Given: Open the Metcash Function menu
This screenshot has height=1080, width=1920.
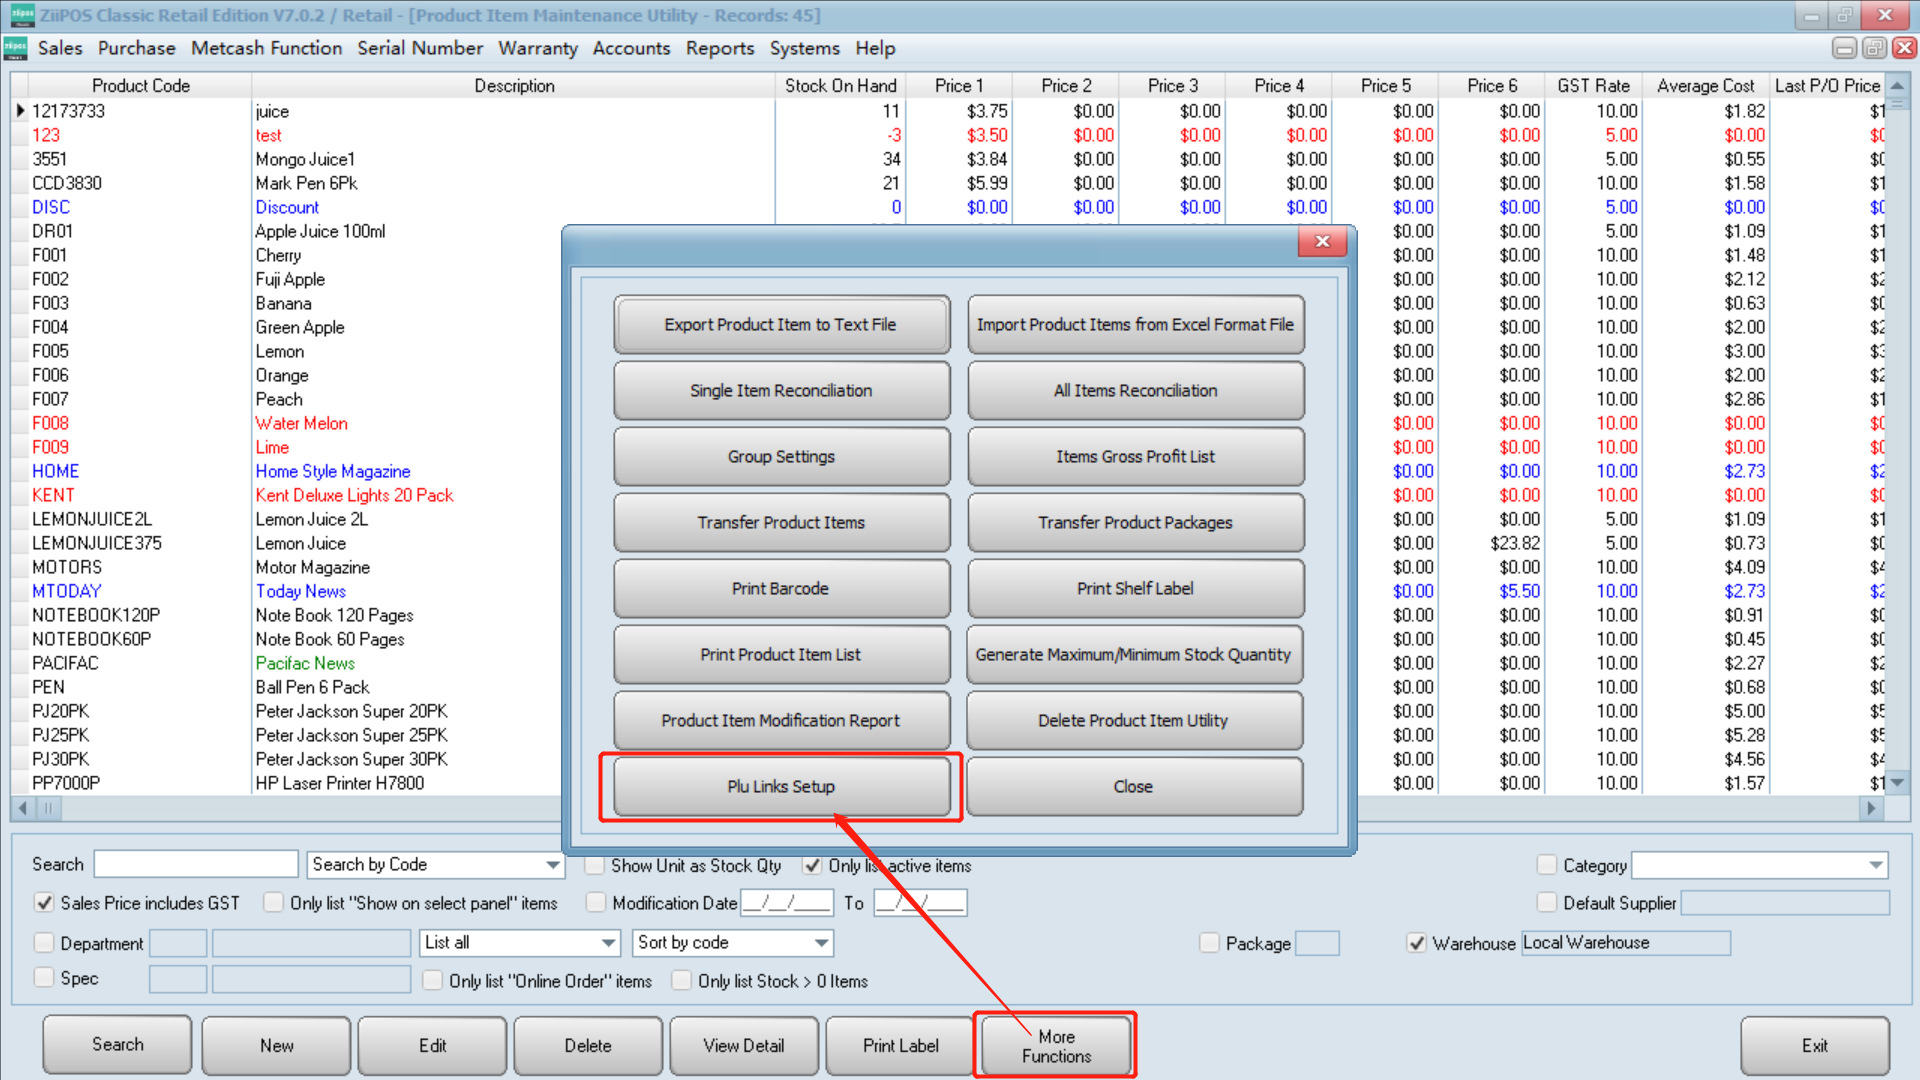Looking at the screenshot, I should [266, 48].
